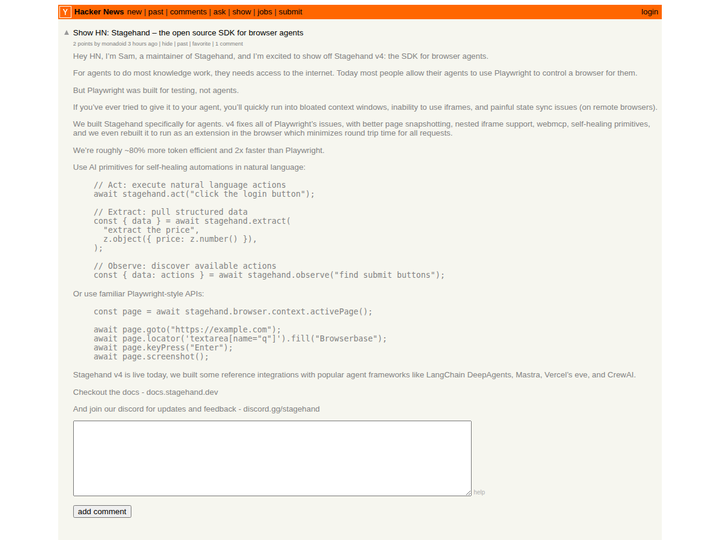The height and width of the screenshot is (540, 720).
Task: Open the show section
Action: click(242, 12)
